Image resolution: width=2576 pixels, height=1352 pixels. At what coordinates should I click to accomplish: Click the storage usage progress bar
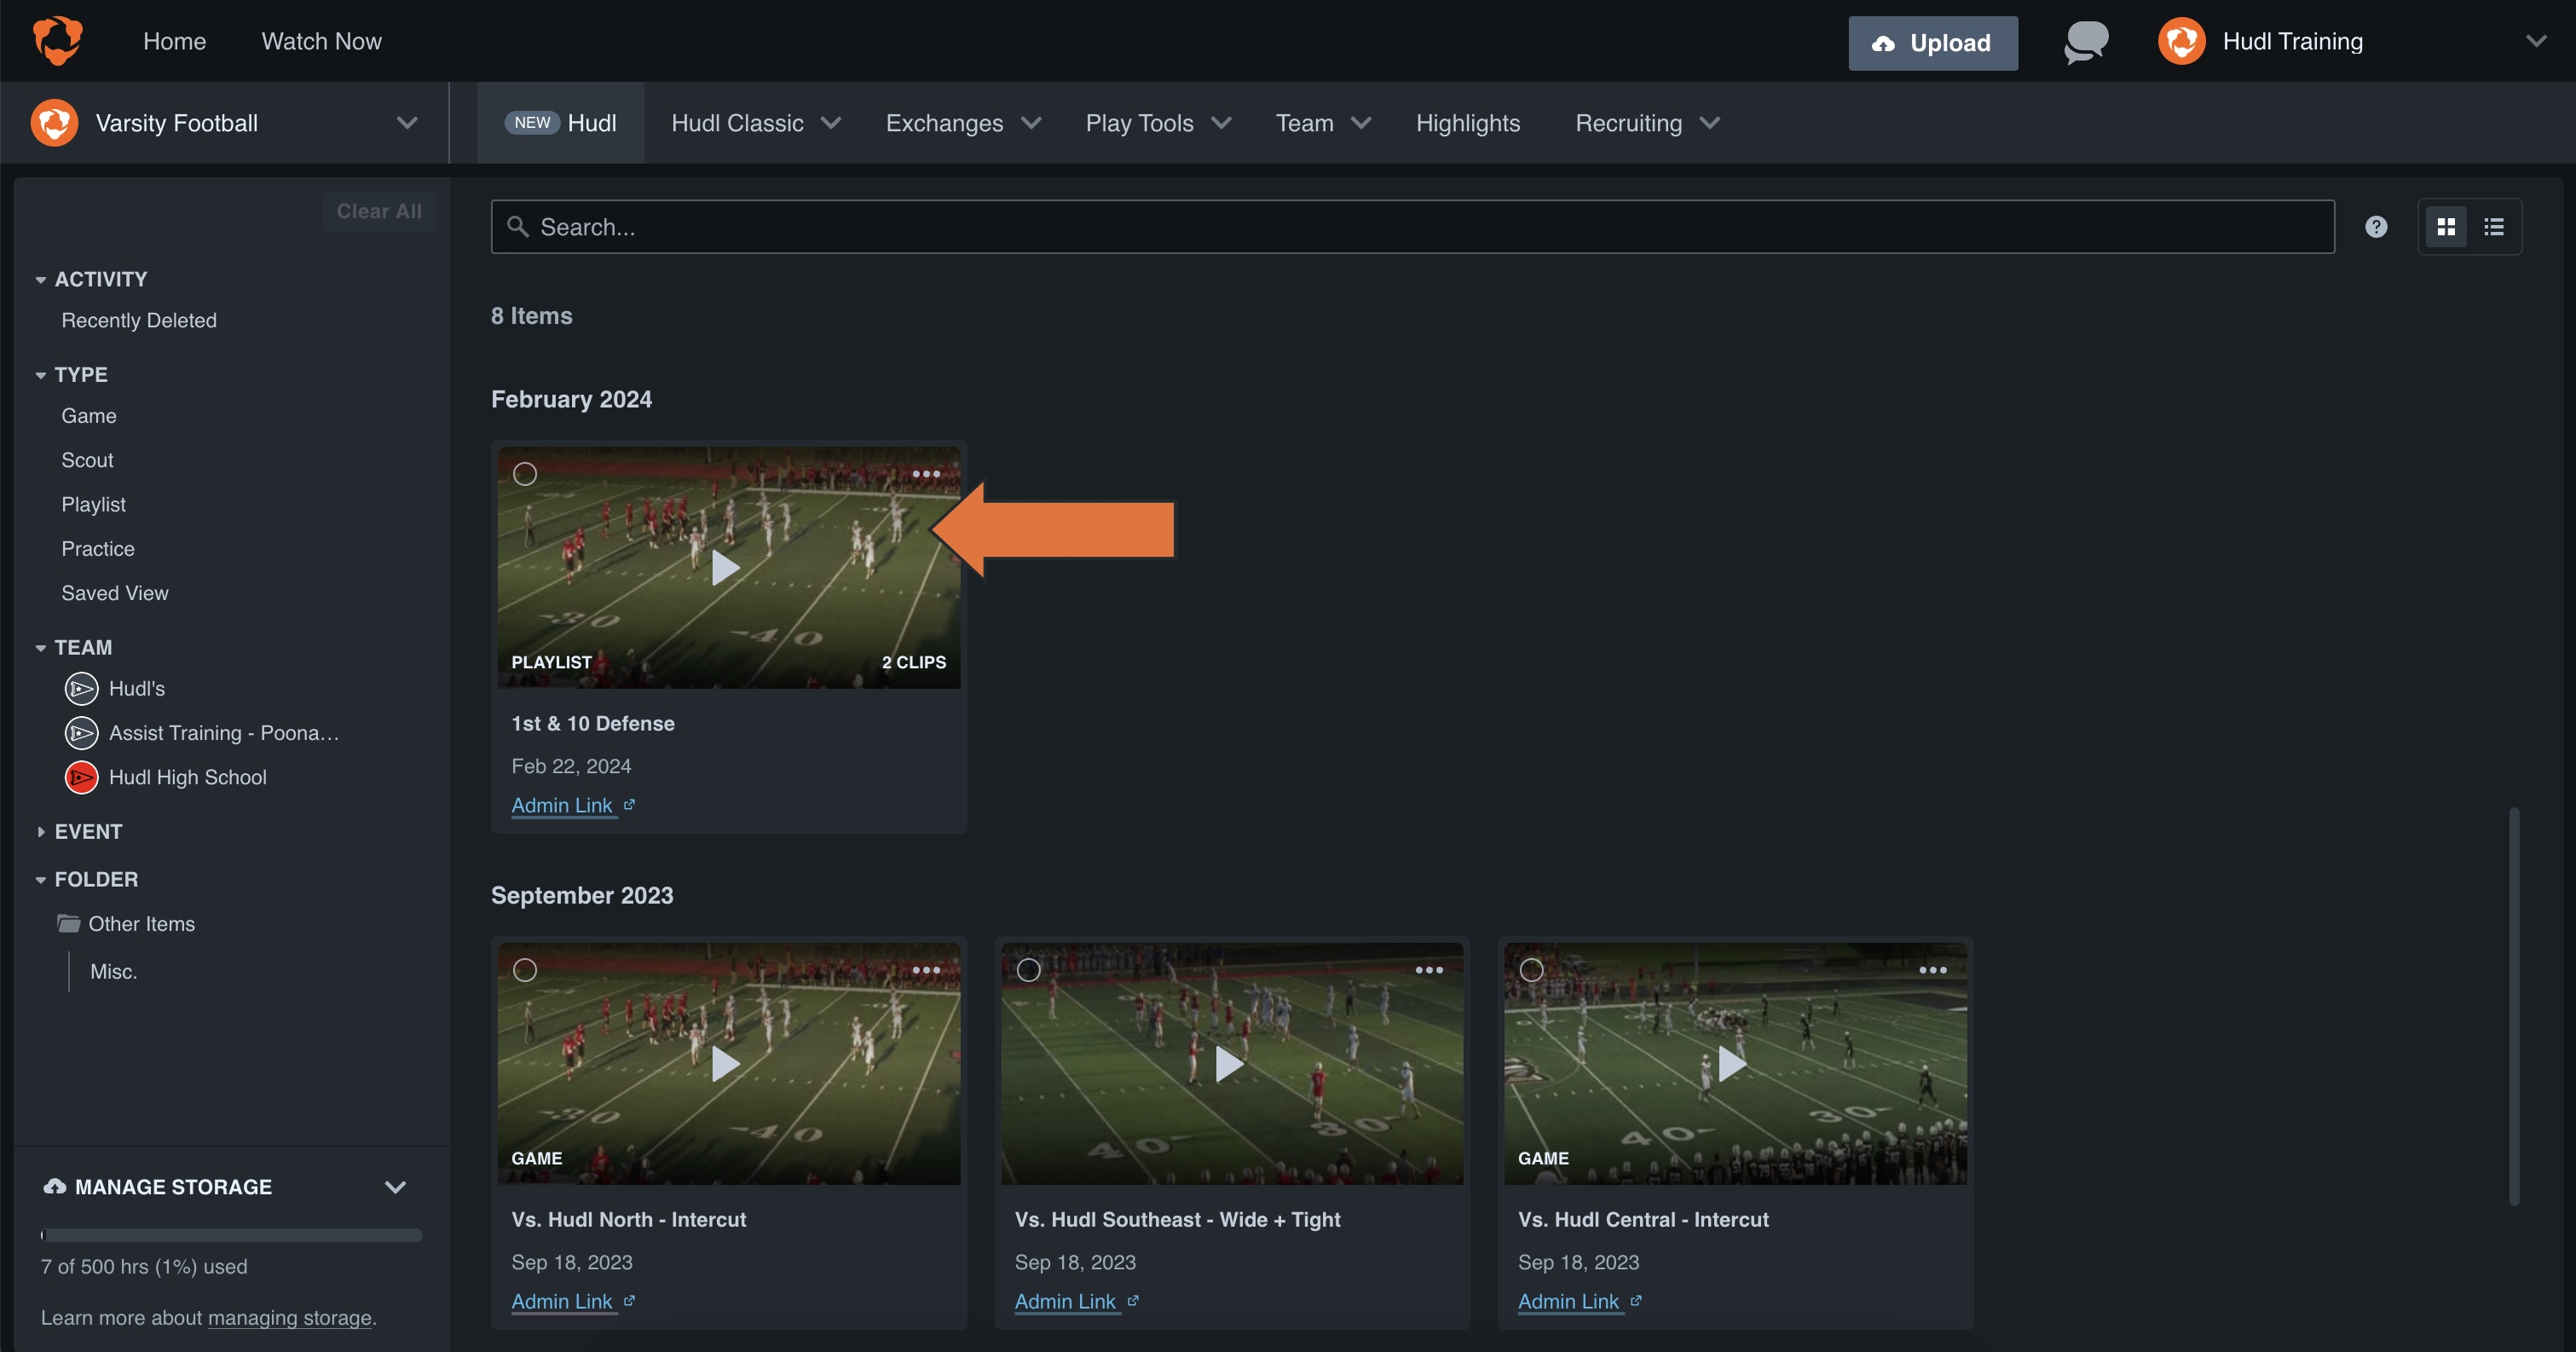pos(230,1235)
